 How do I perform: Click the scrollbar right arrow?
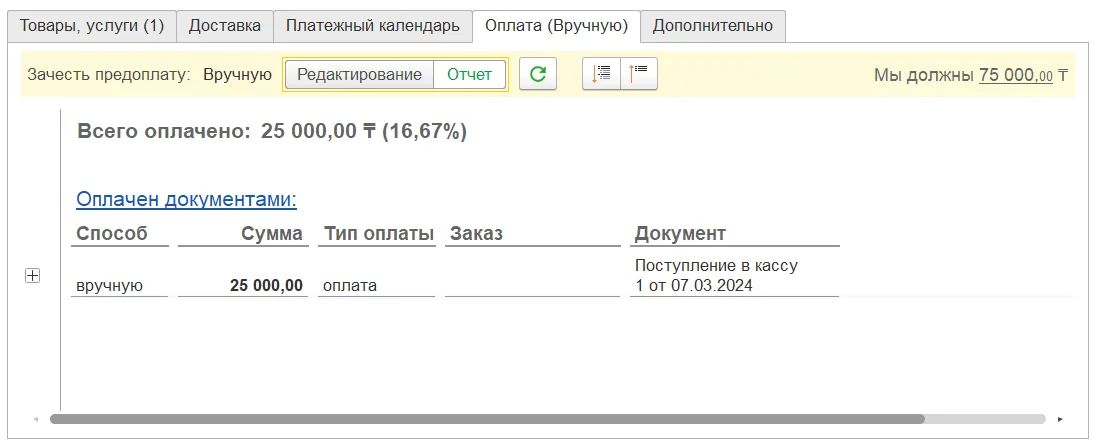point(1061,419)
